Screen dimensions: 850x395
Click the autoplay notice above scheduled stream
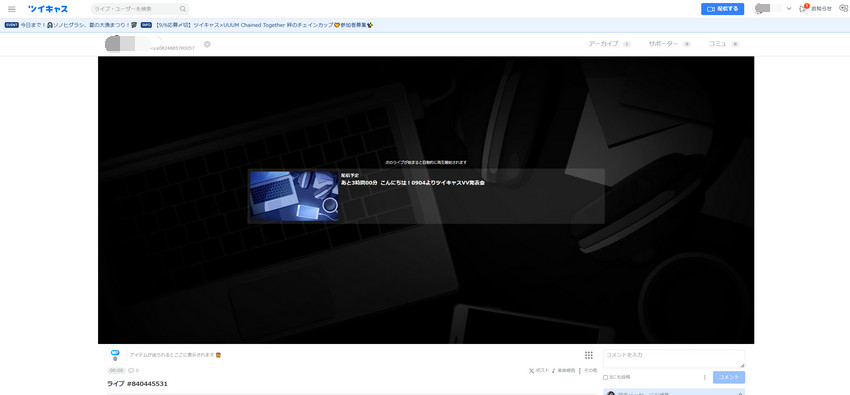[426, 162]
